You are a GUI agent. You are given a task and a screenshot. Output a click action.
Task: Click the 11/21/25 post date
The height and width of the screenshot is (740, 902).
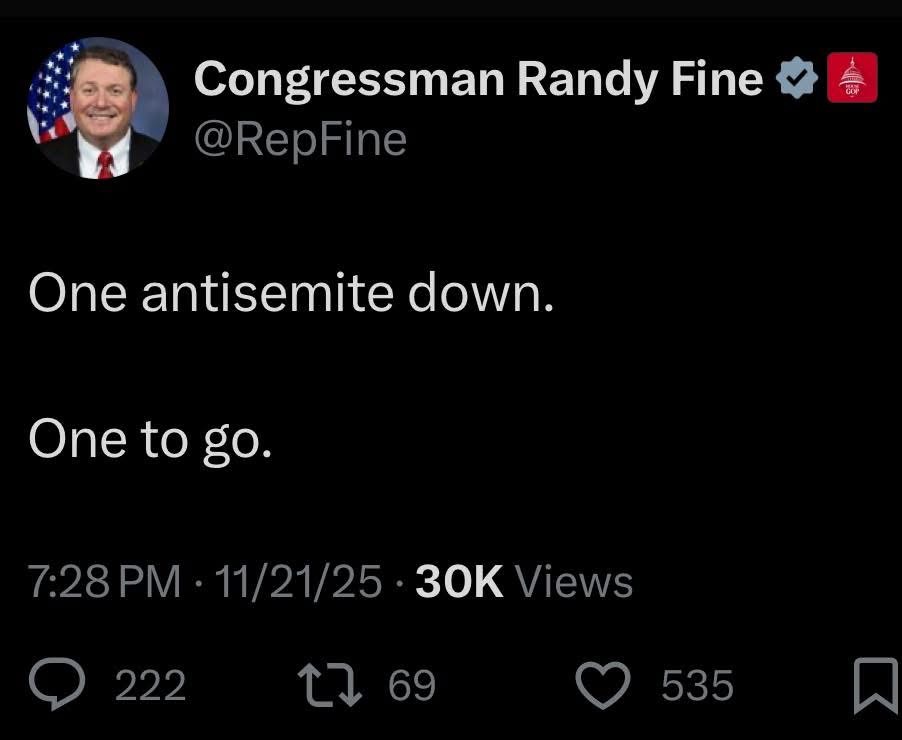[299, 581]
